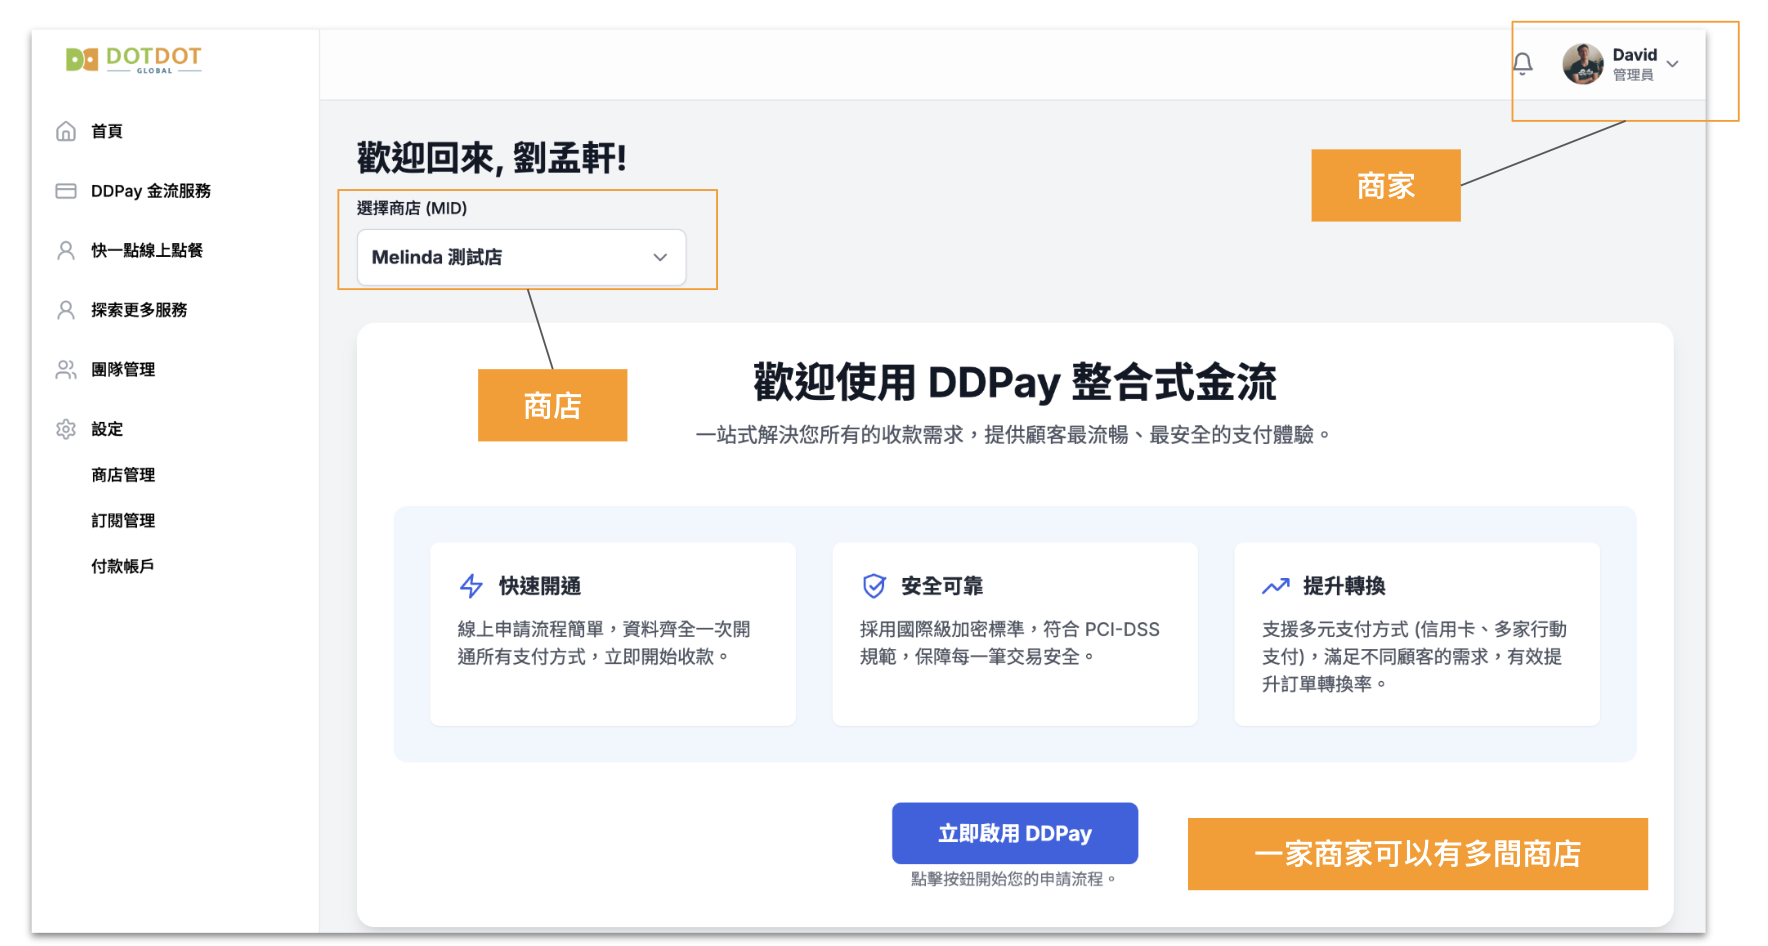
Task: Click the 選擇商店 (MID) field label
Action: pyautogui.click(x=412, y=208)
